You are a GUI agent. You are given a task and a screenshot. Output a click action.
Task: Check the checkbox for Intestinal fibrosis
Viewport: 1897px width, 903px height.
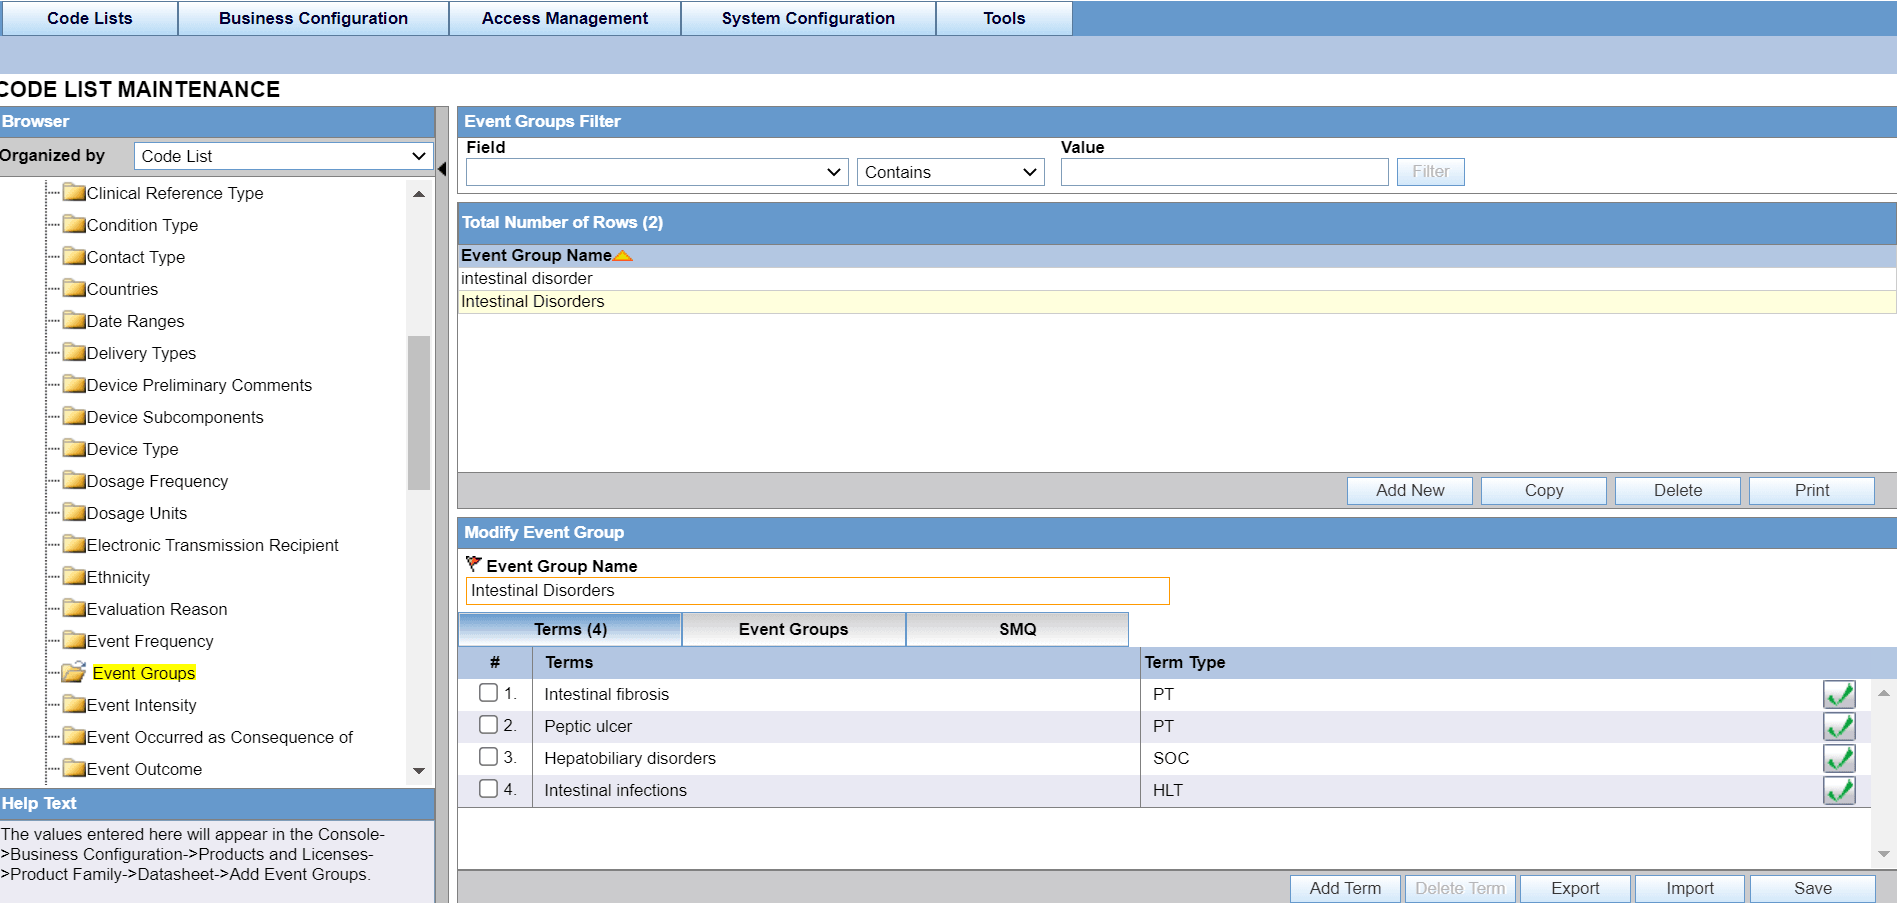click(x=489, y=691)
